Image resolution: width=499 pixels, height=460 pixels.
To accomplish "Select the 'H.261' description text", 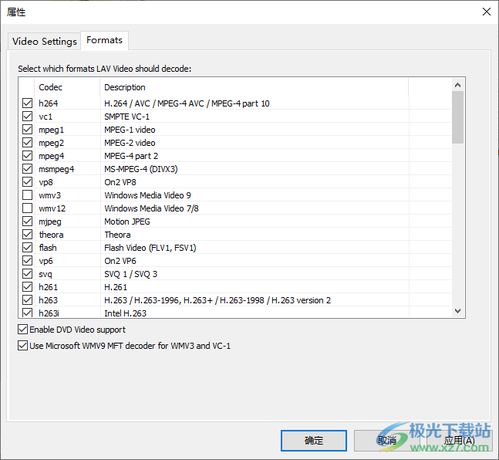I will 115,287.
